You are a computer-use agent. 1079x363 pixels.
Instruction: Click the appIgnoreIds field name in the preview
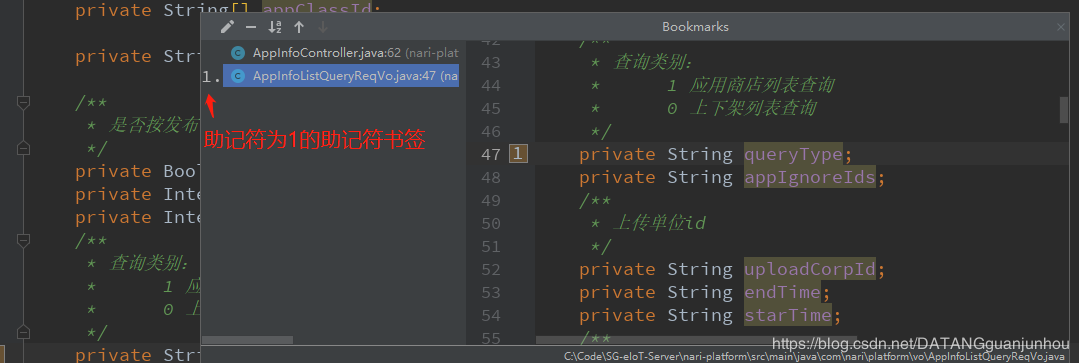[810, 177]
